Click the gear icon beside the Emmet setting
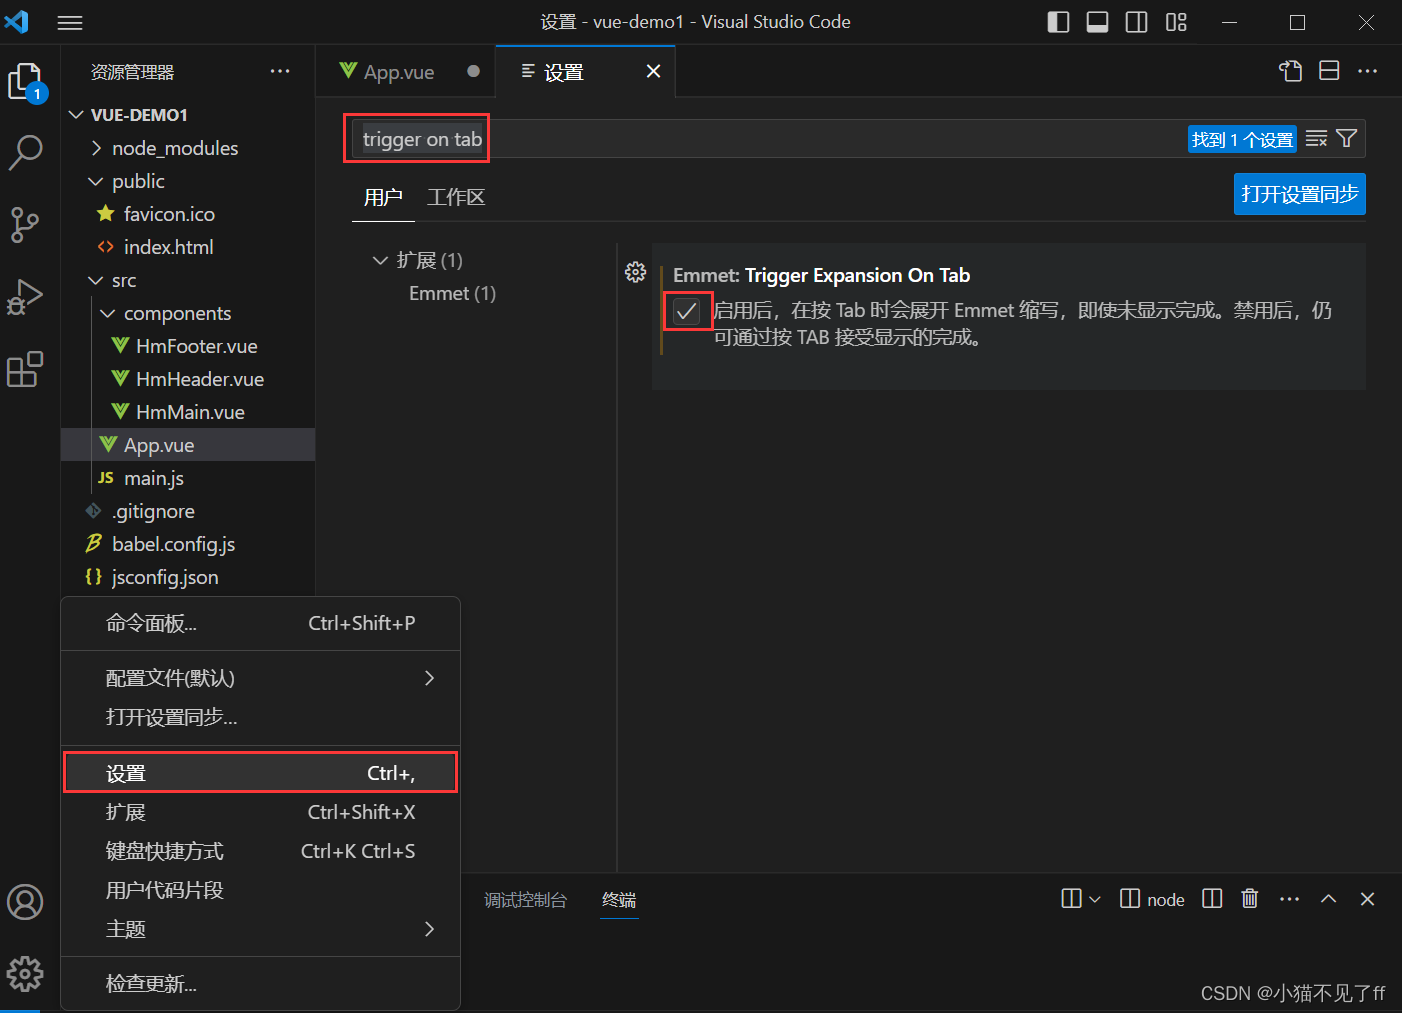1402x1013 pixels. click(x=636, y=271)
